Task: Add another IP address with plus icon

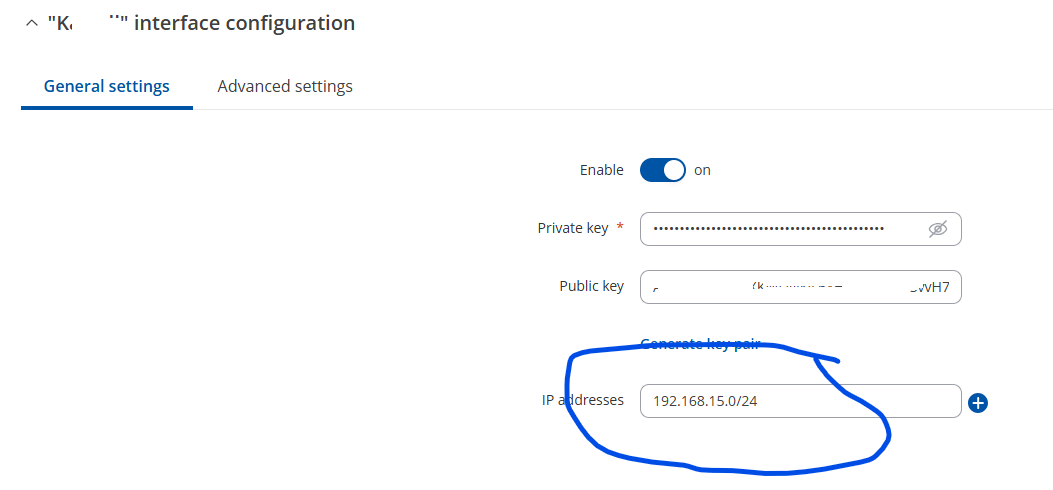Action: pos(978,403)
